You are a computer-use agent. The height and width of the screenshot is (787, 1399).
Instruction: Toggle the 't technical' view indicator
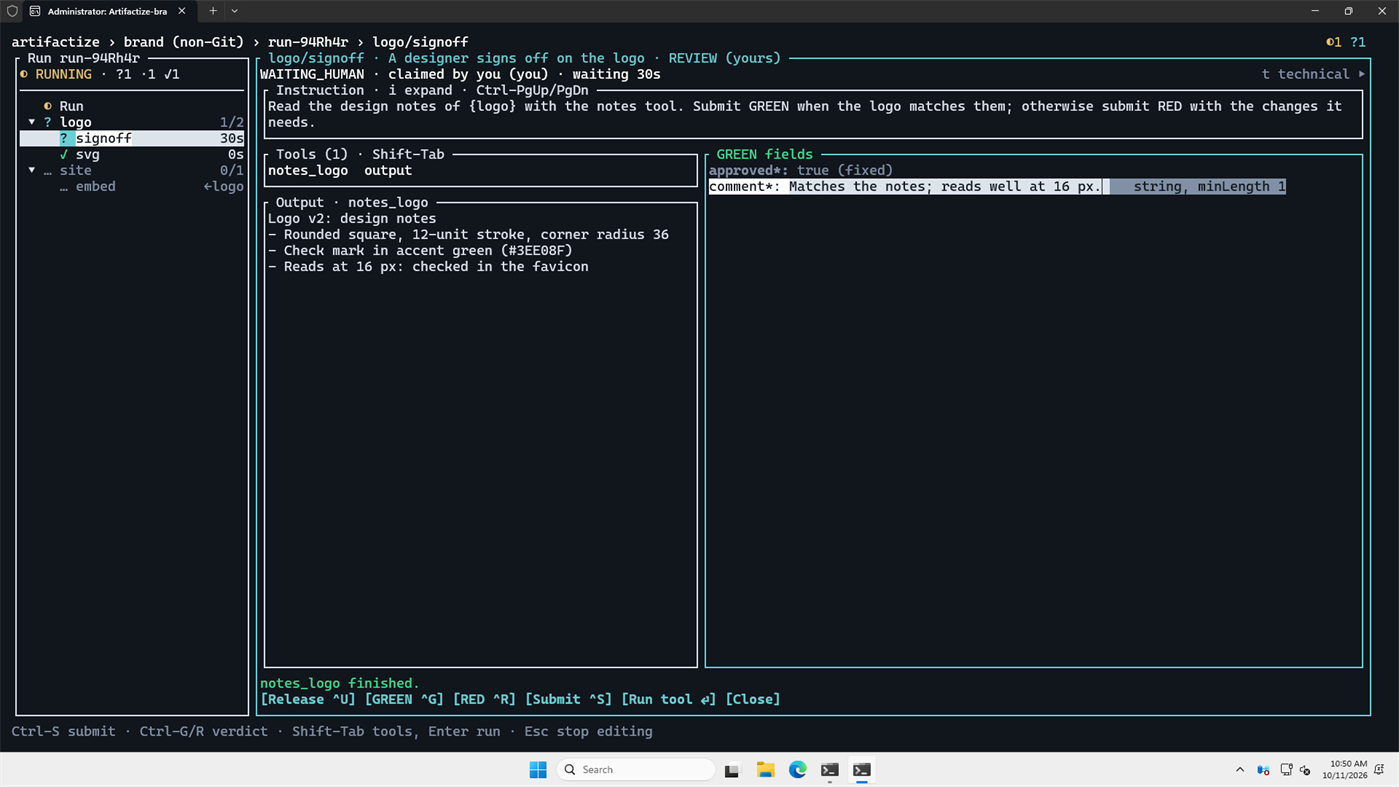click(1313, 74)
